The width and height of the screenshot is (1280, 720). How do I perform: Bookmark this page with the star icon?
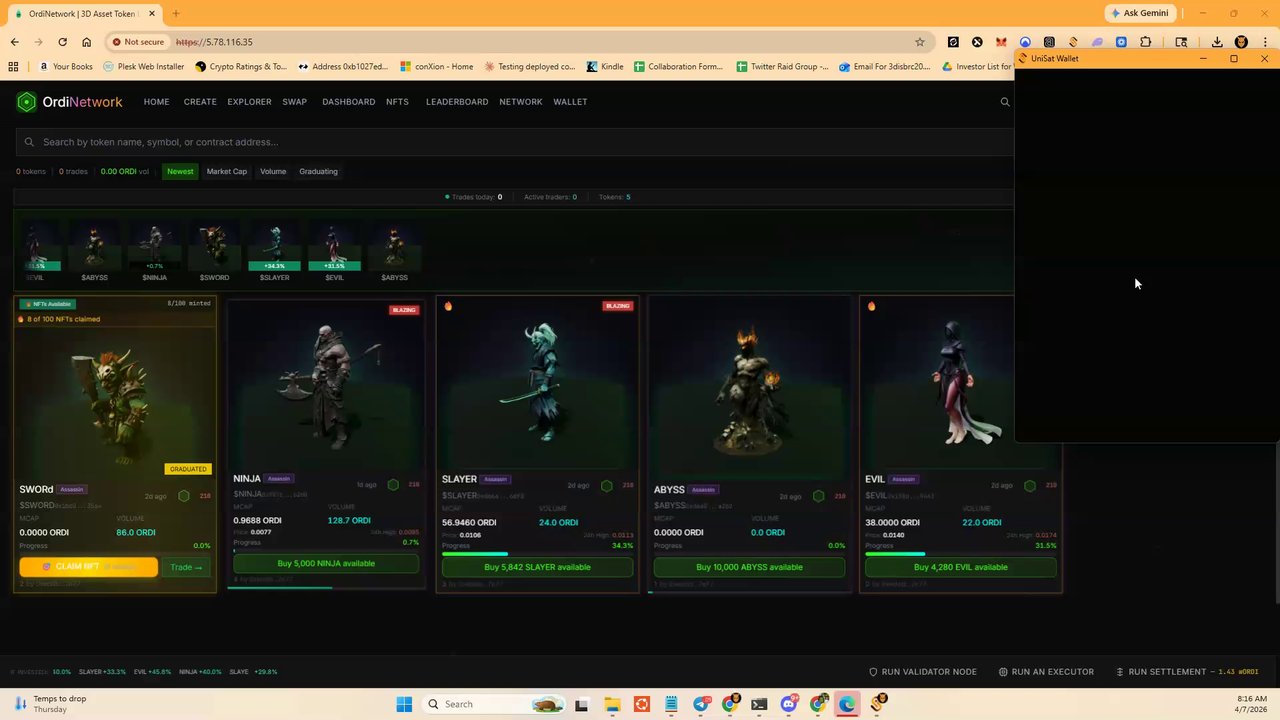point(920,42)
